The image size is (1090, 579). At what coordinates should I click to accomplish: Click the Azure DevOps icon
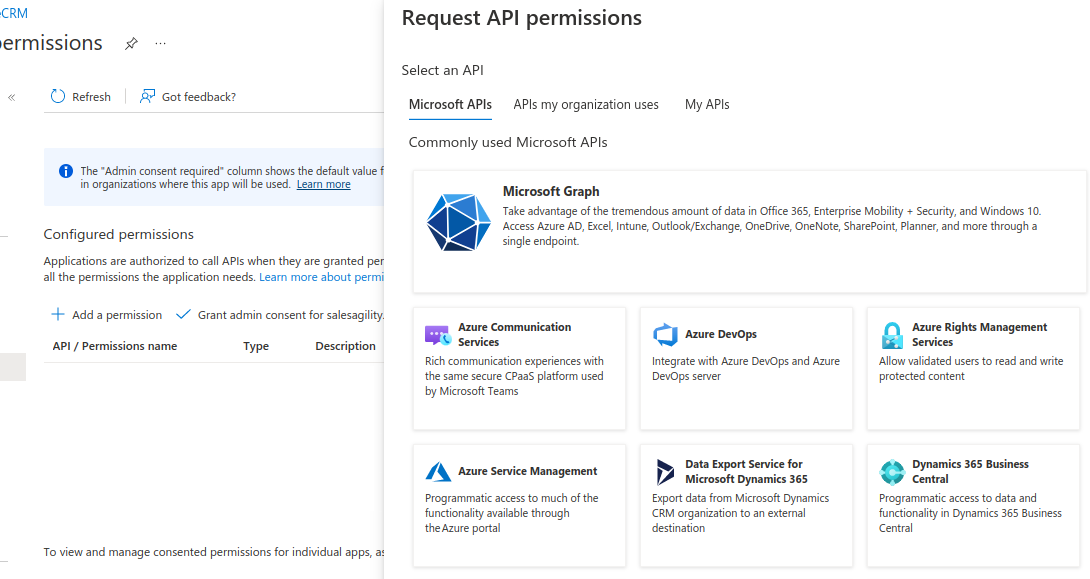[x=665, y=335]
